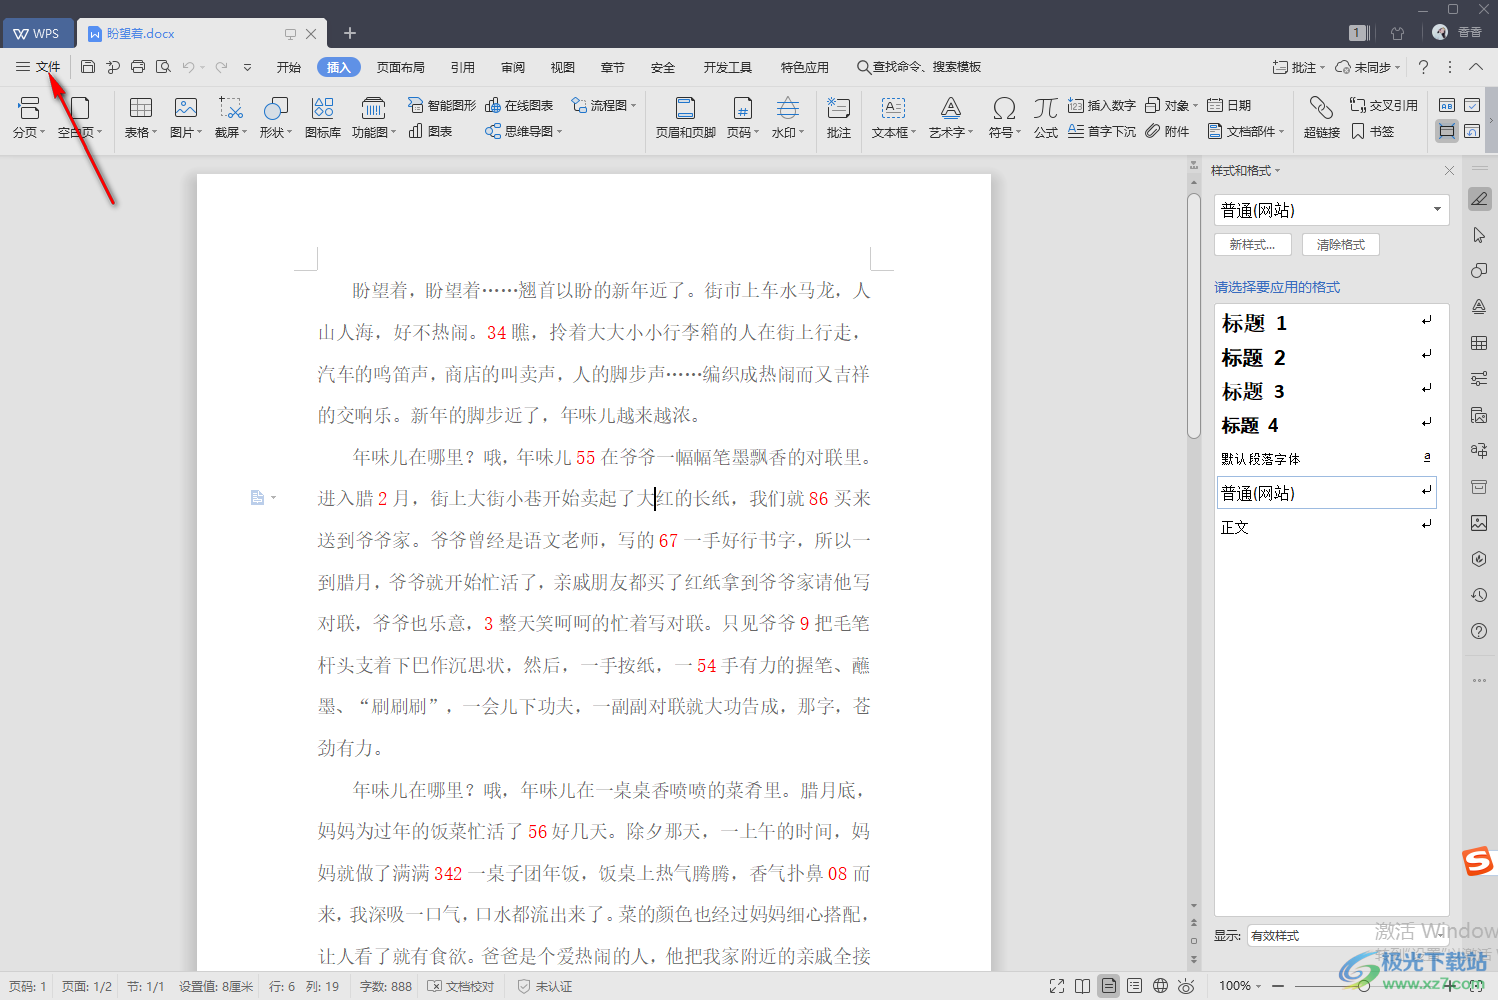The image size is (1498, 1000).
Task: Apply the 标题 1 style
Action: pos(1326,323)
